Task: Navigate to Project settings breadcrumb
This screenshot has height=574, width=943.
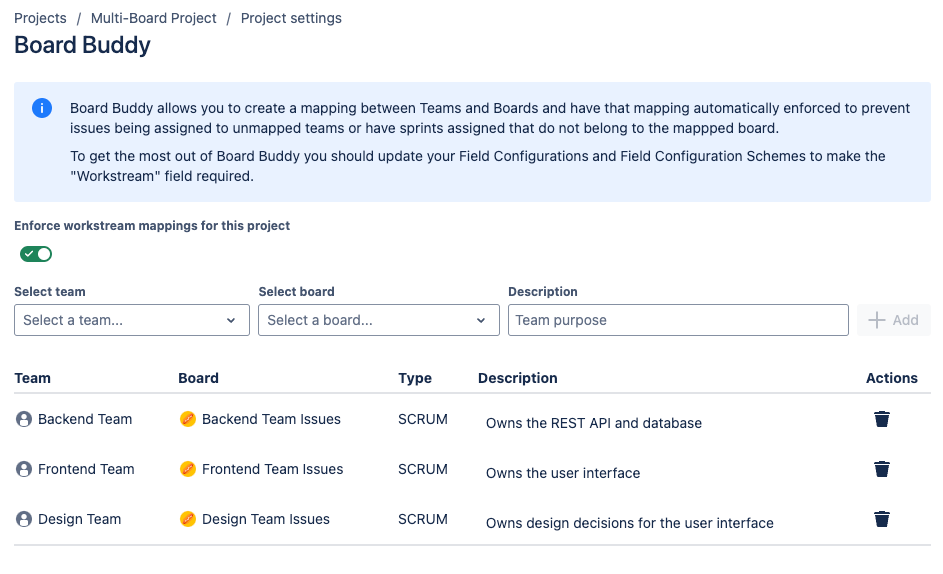Action: point(291,18)
